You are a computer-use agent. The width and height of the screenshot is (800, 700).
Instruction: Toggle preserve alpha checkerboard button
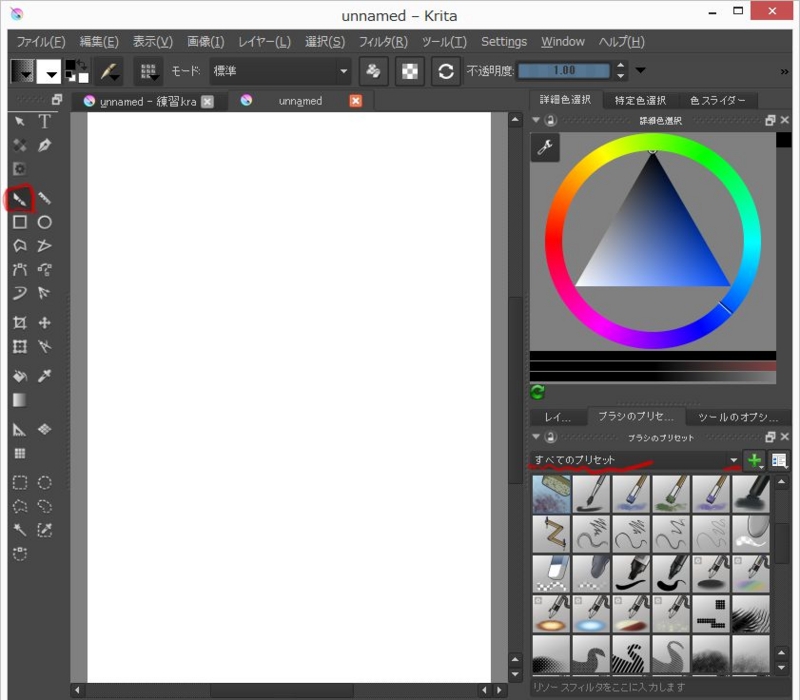(410, 71)
